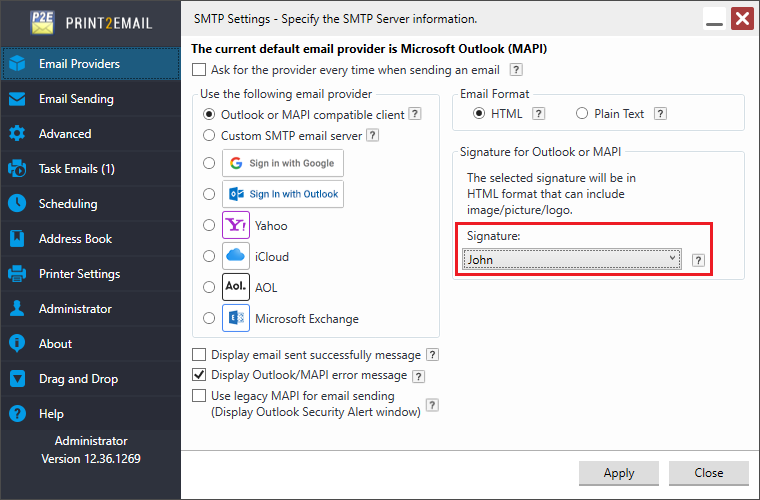Go to the Advanced section

91,134
